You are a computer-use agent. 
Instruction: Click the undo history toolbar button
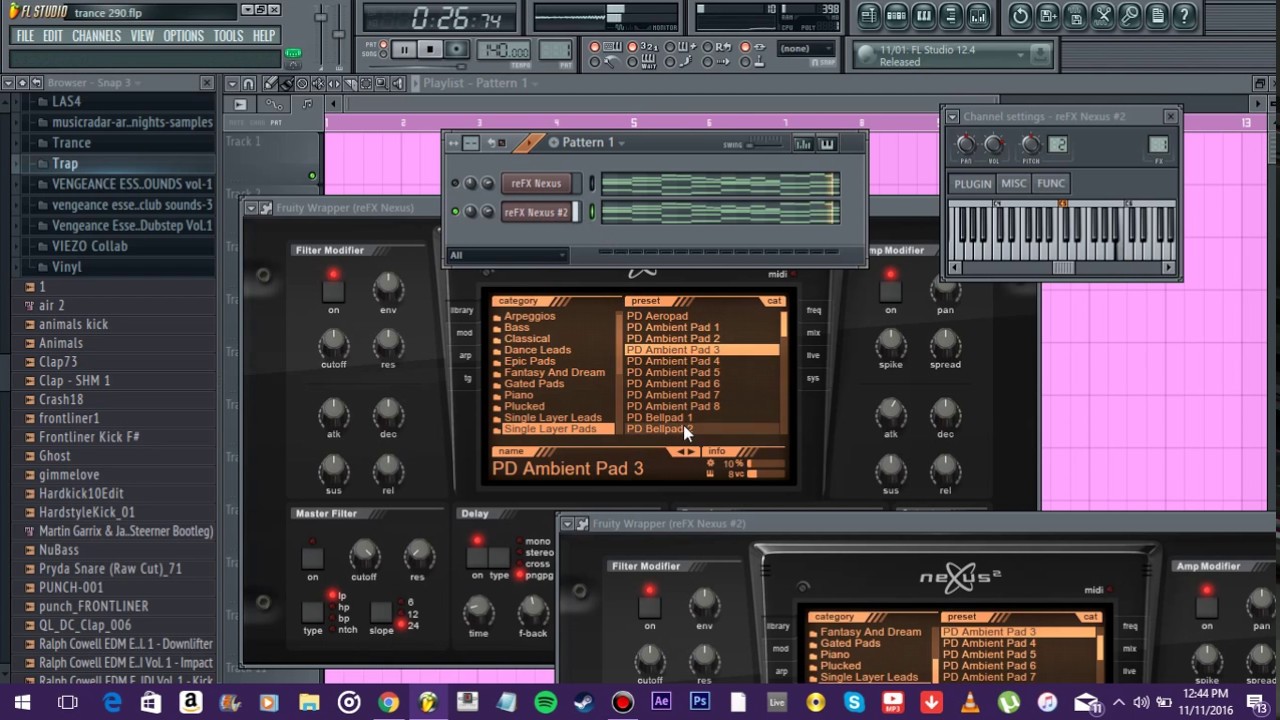[x=1020, y=15]
